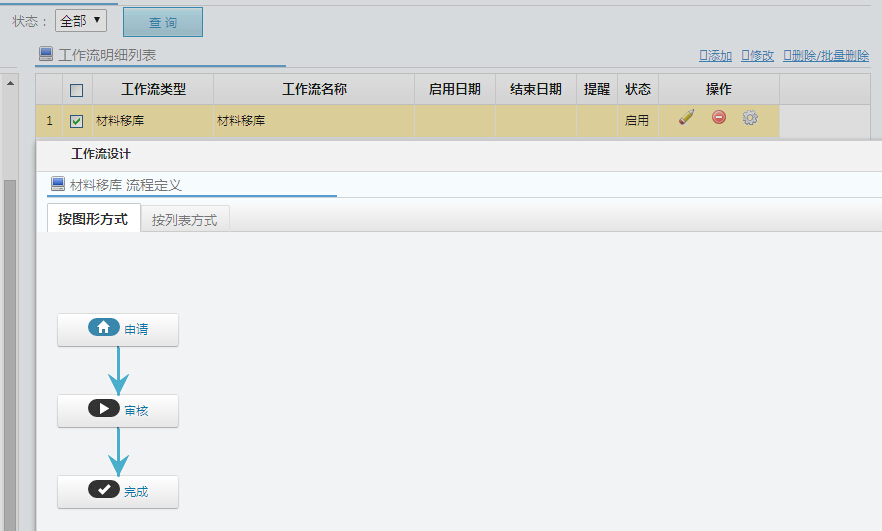Click the play icon on 审核 node
Viewport: 882px width, 531px height.
[x=103, y=409]
